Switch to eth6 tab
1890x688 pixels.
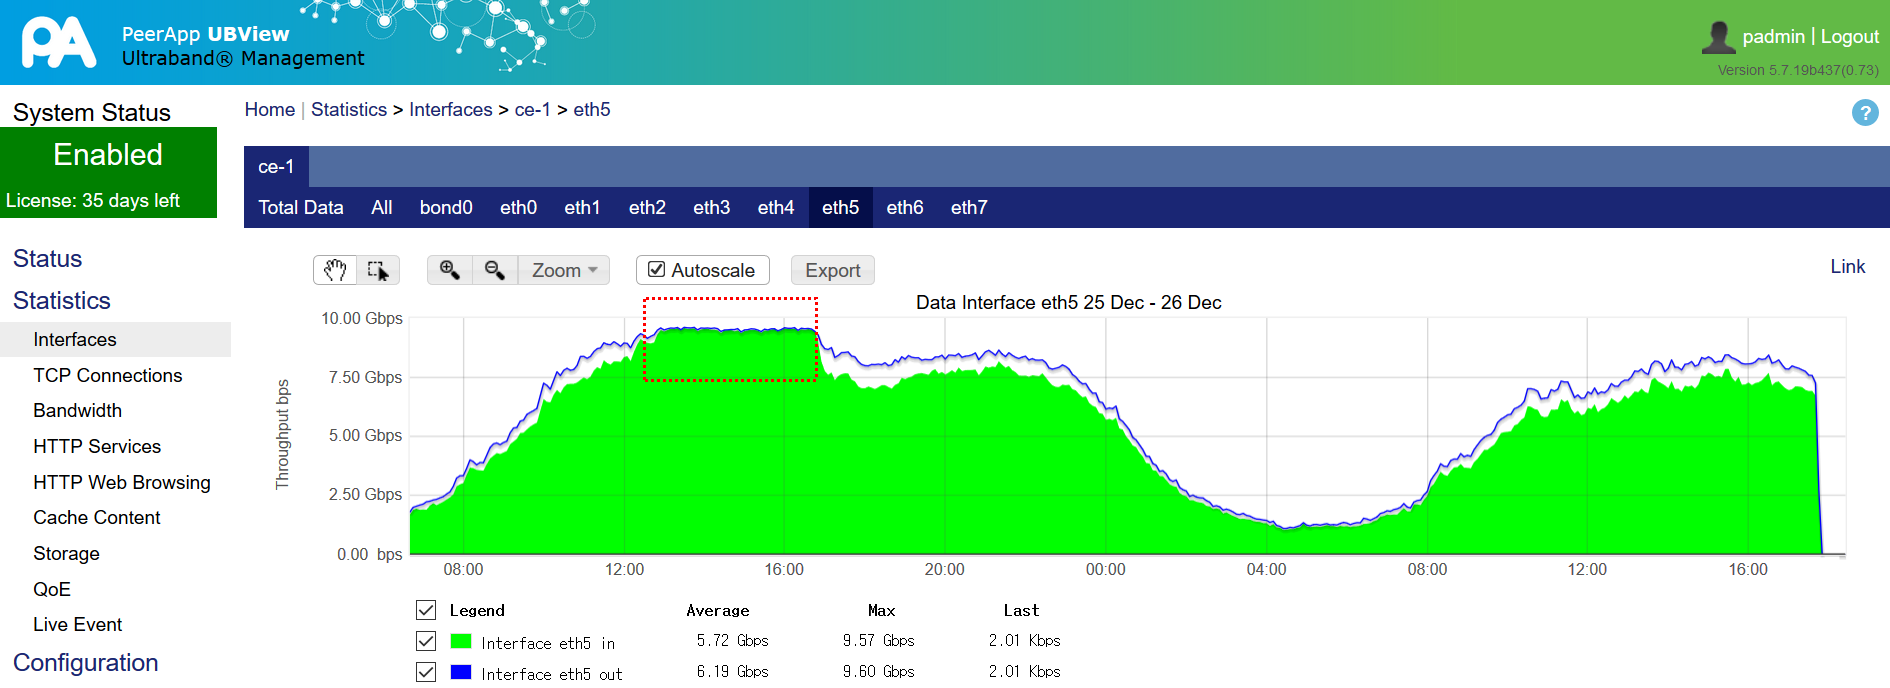[x=905, y=207]
